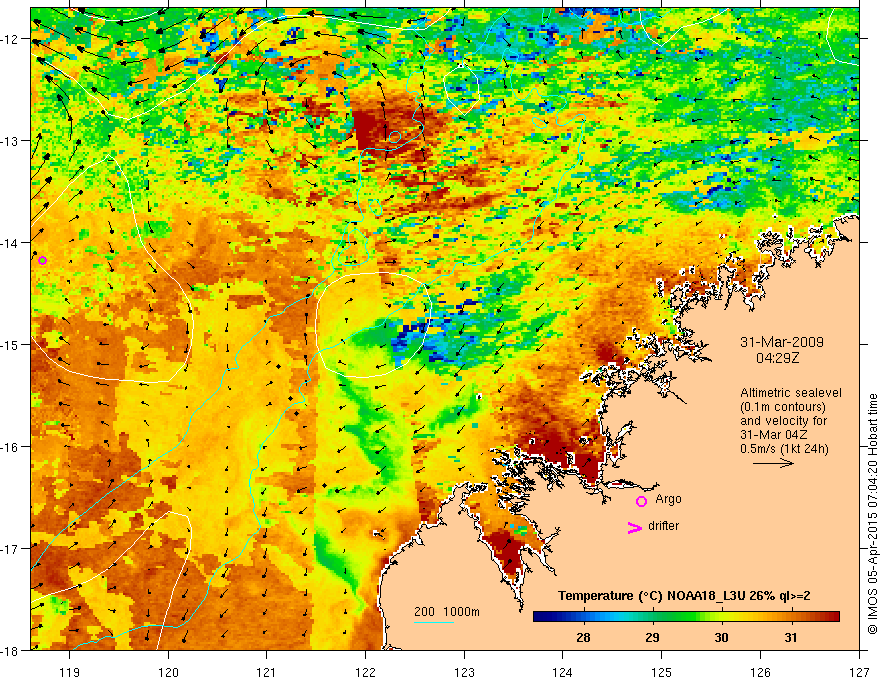Click the longitude axis label '119'
Image resolution: width=880 pixels, height=680 pixels.
click(x=70, y=672)
